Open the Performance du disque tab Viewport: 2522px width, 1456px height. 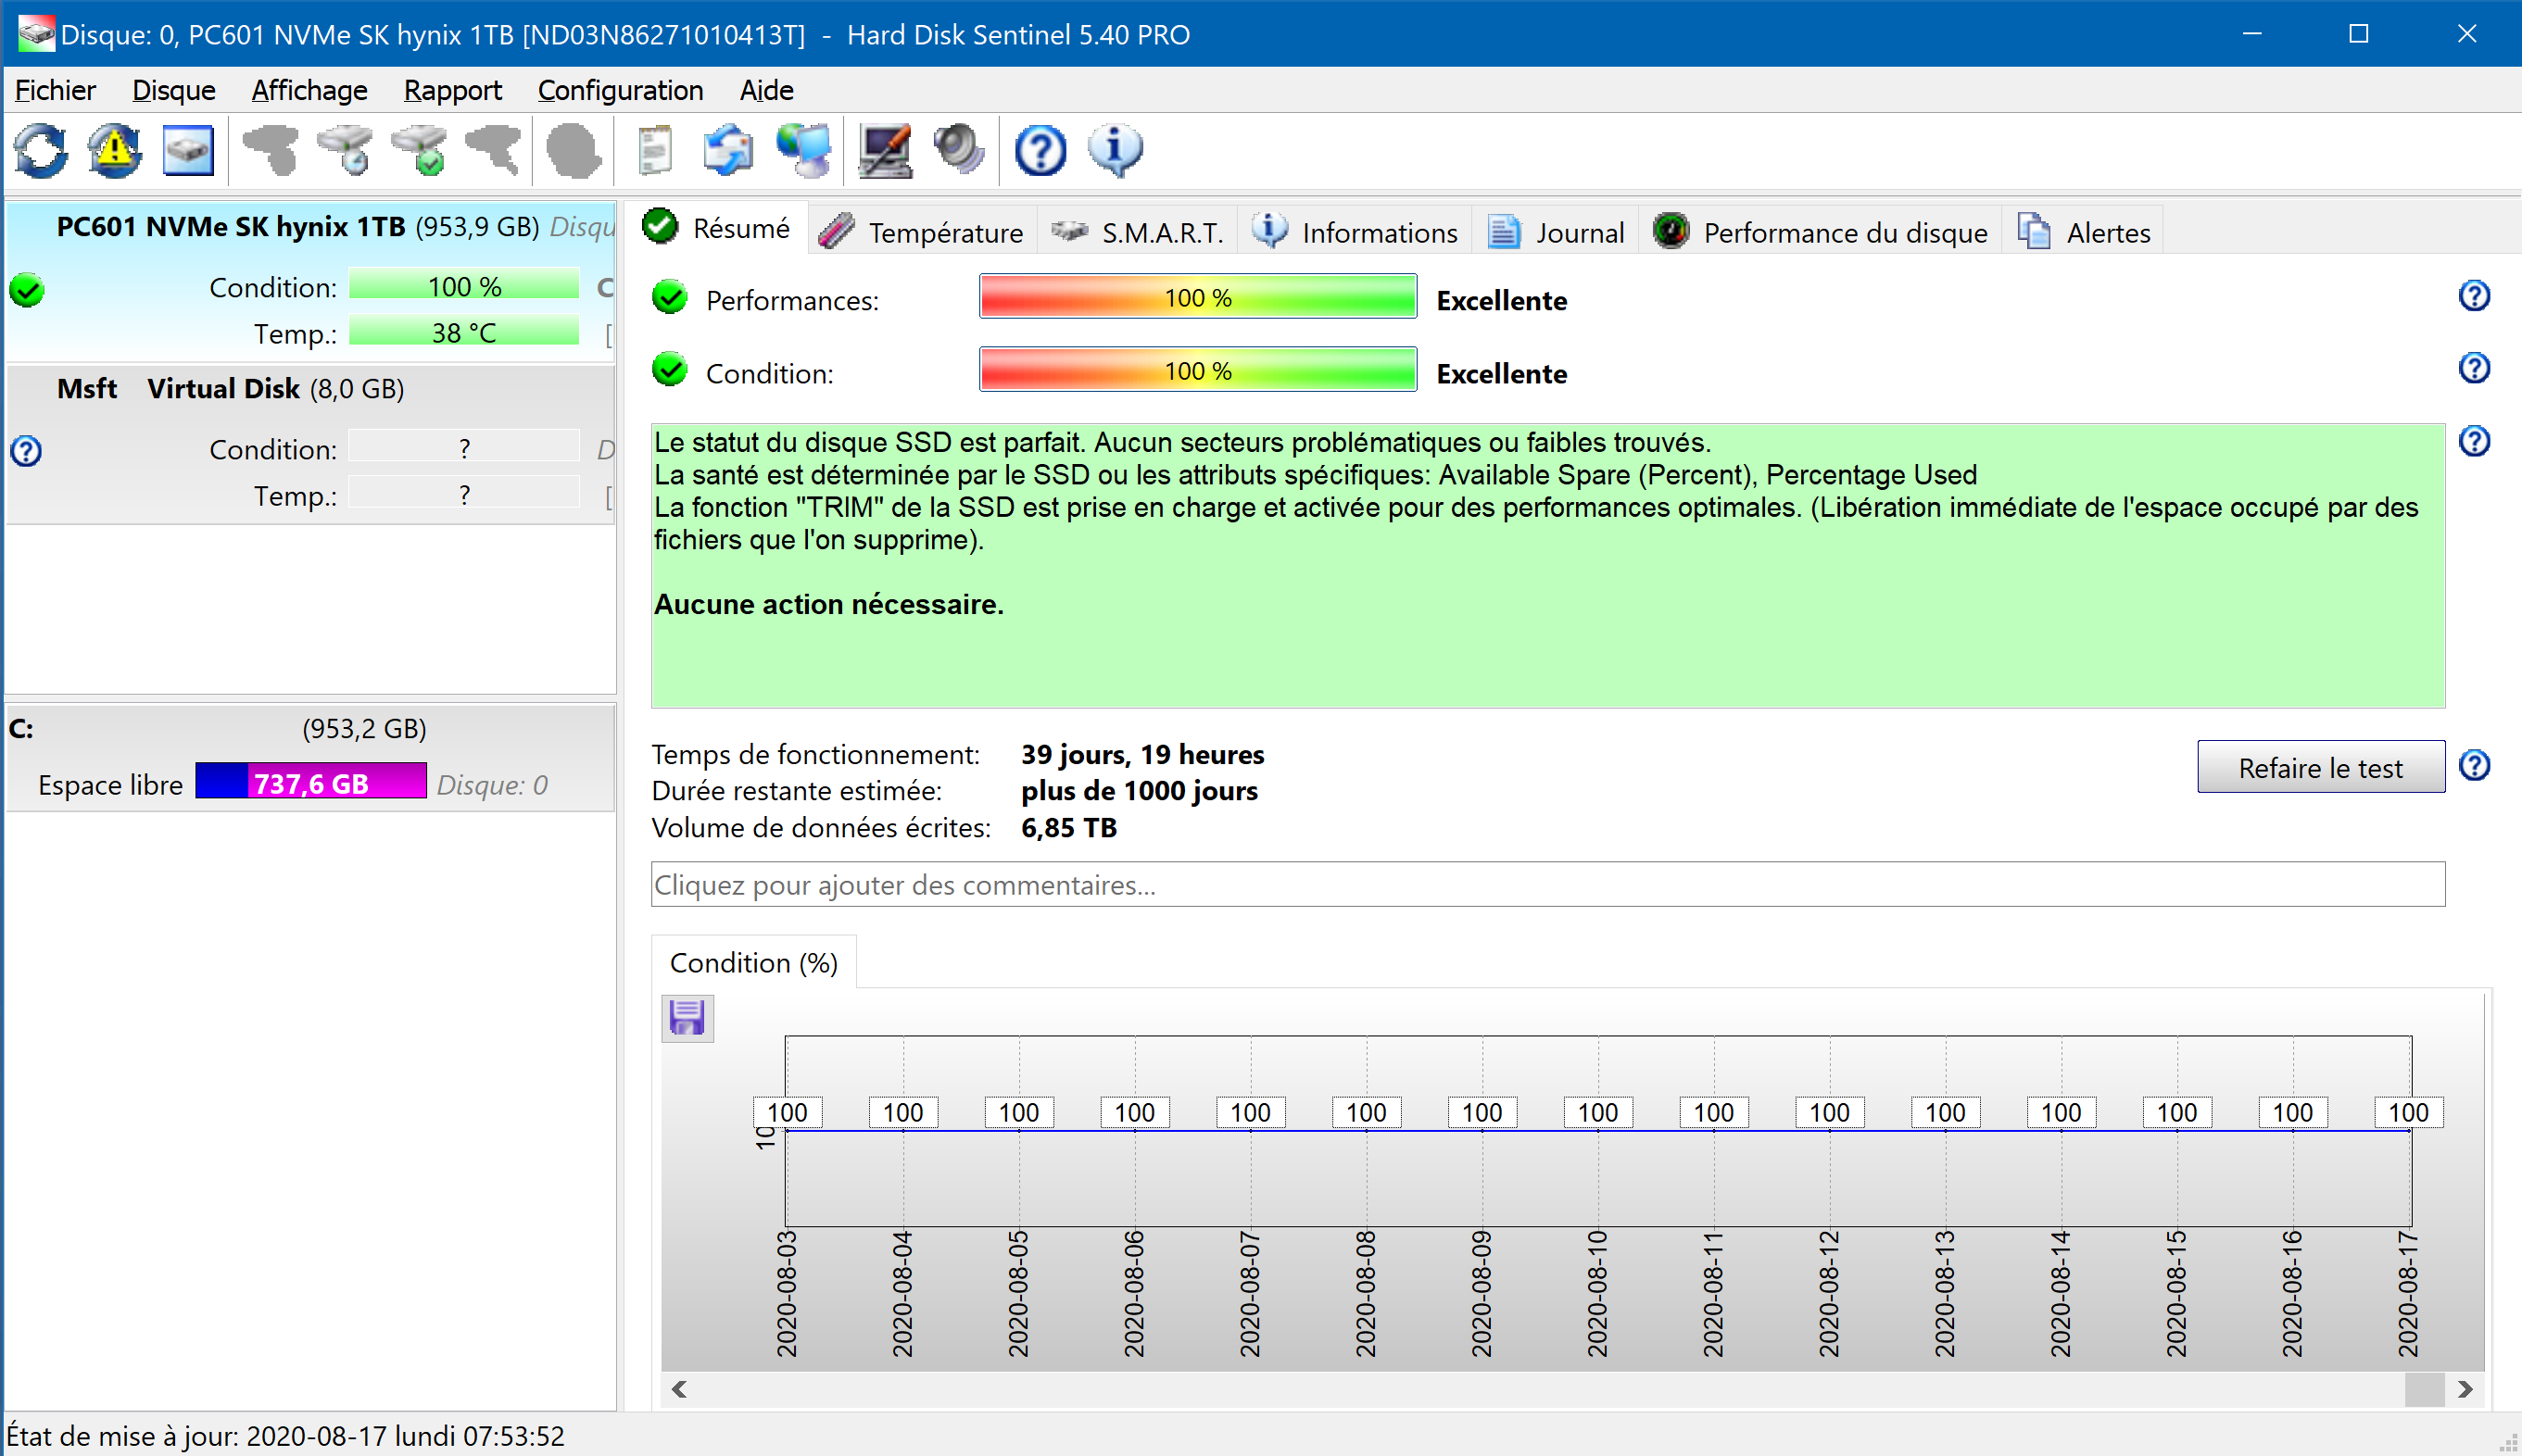pyautogui.click(x=1820, y=232)
